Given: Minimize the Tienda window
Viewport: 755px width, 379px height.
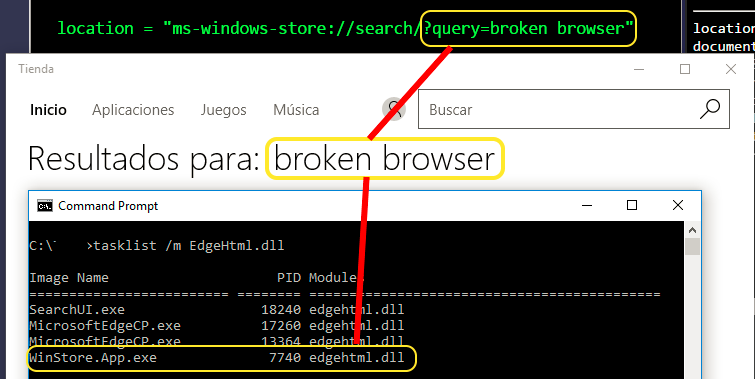Looking at the screenshot, I should tap(639, 69).
